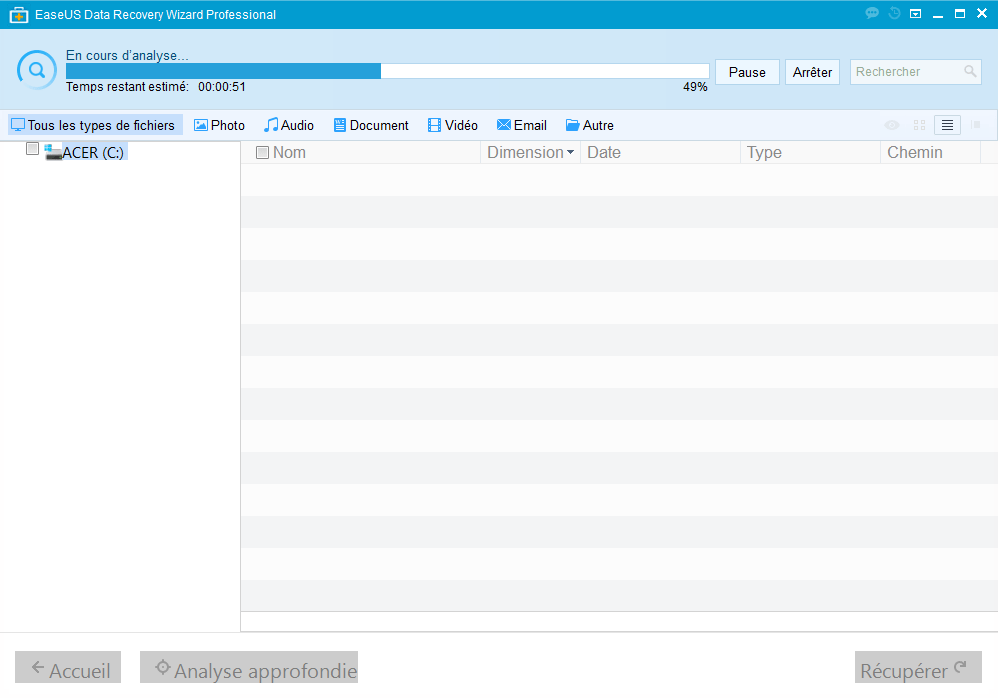Open the Dimension column sort arrow
The image size is (998, 698).
(570, 152)
